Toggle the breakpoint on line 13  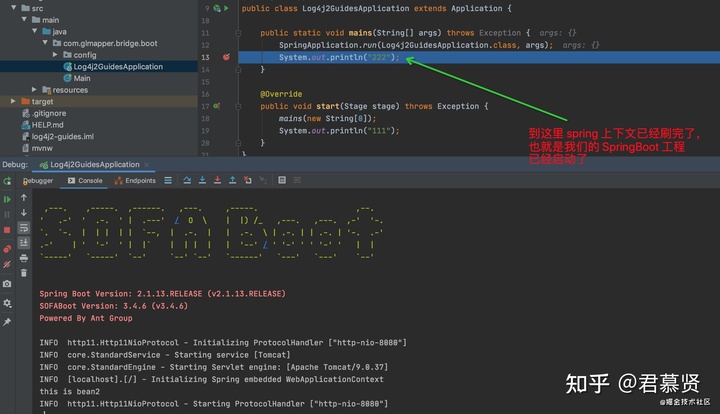[226, 57]
